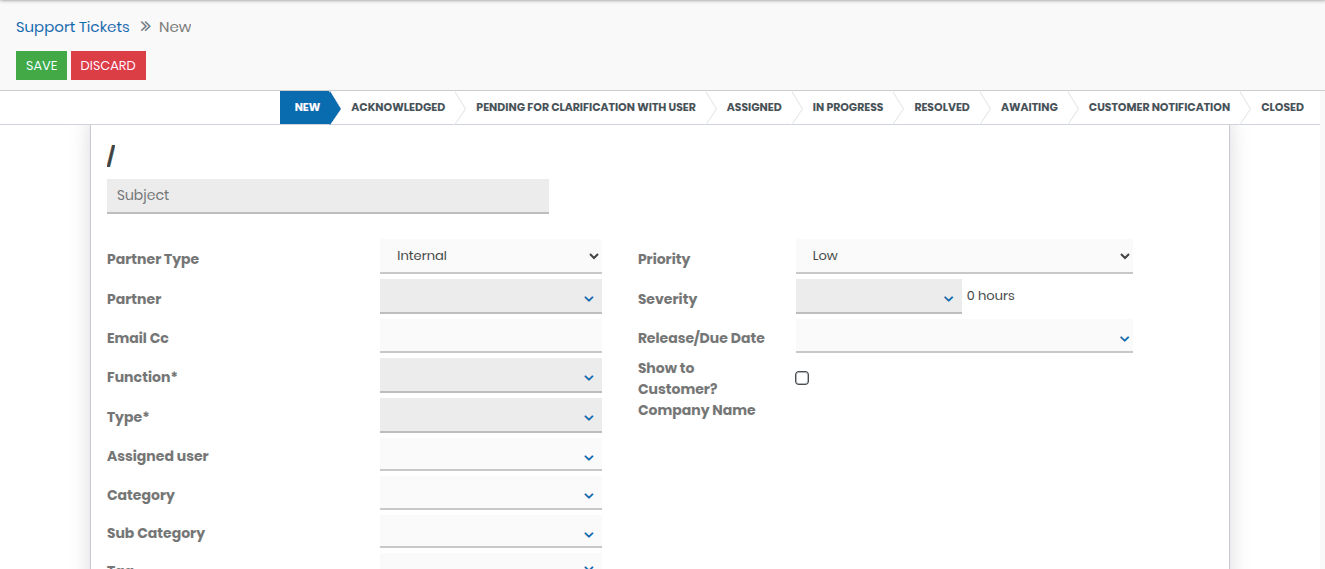
Task: Select the In Progress stage
Action: coord(847,107)
